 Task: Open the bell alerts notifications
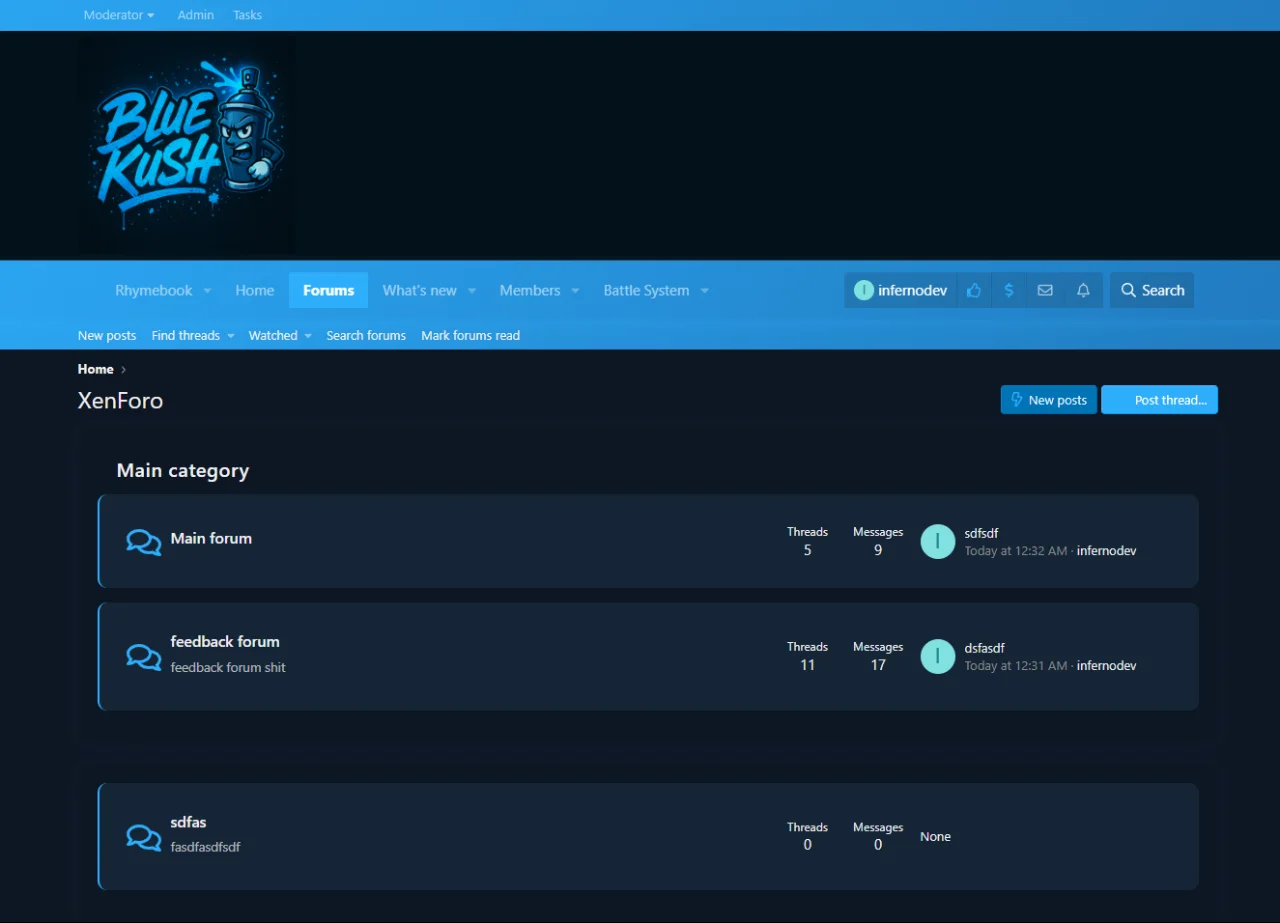pyautogui.click(x=1083, y=290)
